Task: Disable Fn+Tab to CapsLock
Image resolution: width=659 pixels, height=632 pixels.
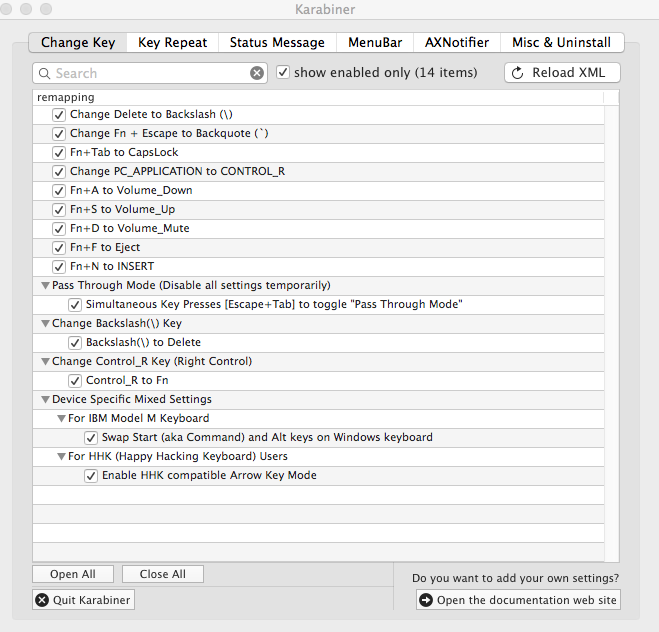Action: point(59,152)
